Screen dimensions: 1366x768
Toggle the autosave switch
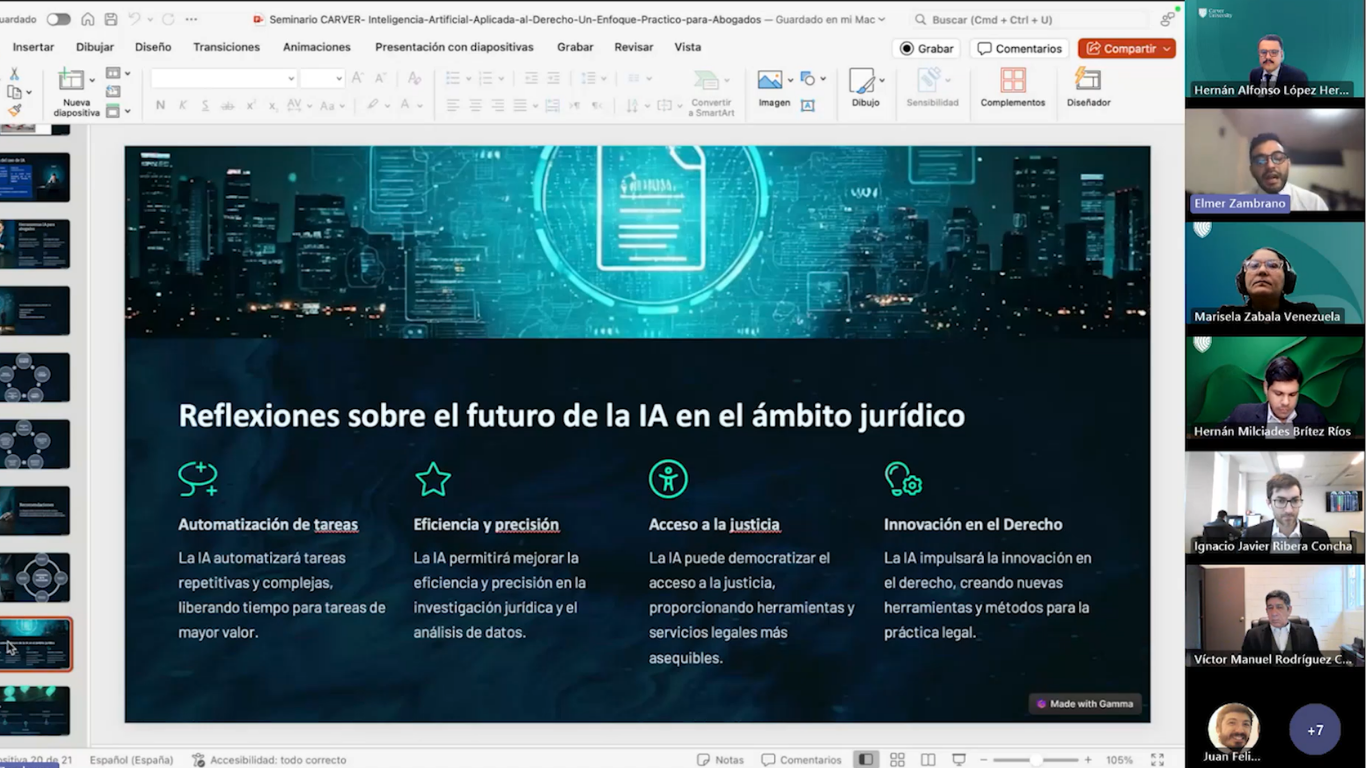pos(58,19)
